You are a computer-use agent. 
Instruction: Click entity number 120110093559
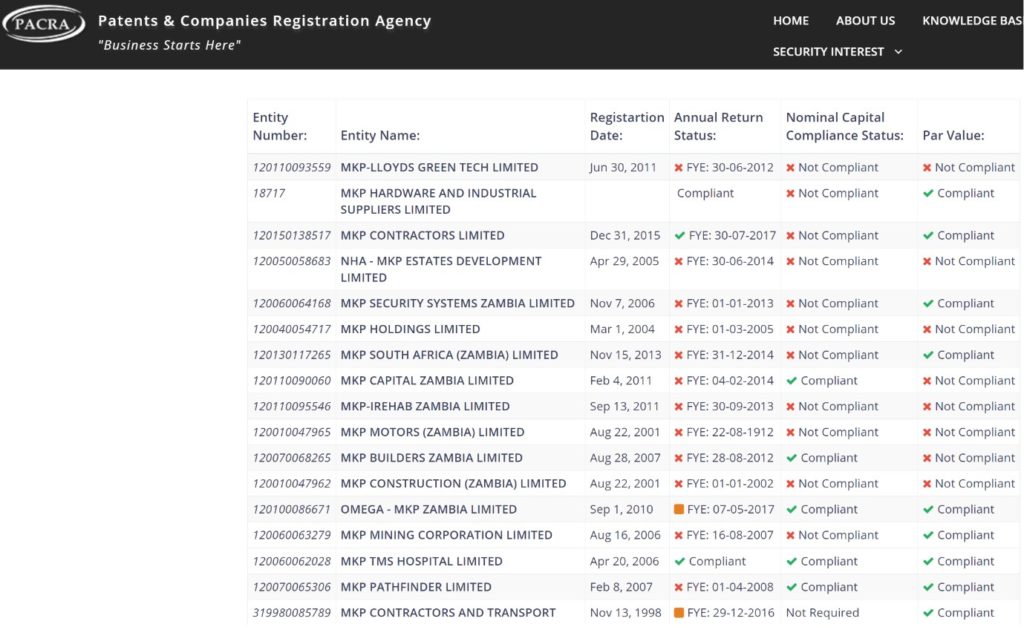(292, 167)
